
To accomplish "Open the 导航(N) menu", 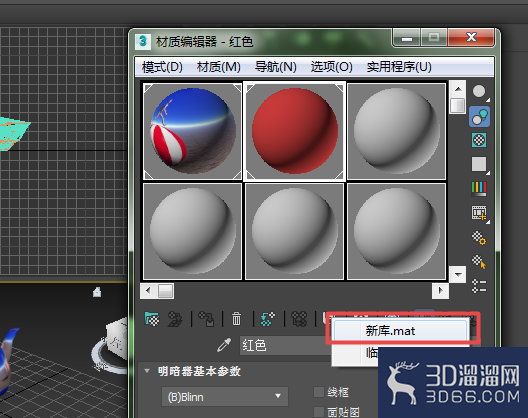I will (275, 67).
